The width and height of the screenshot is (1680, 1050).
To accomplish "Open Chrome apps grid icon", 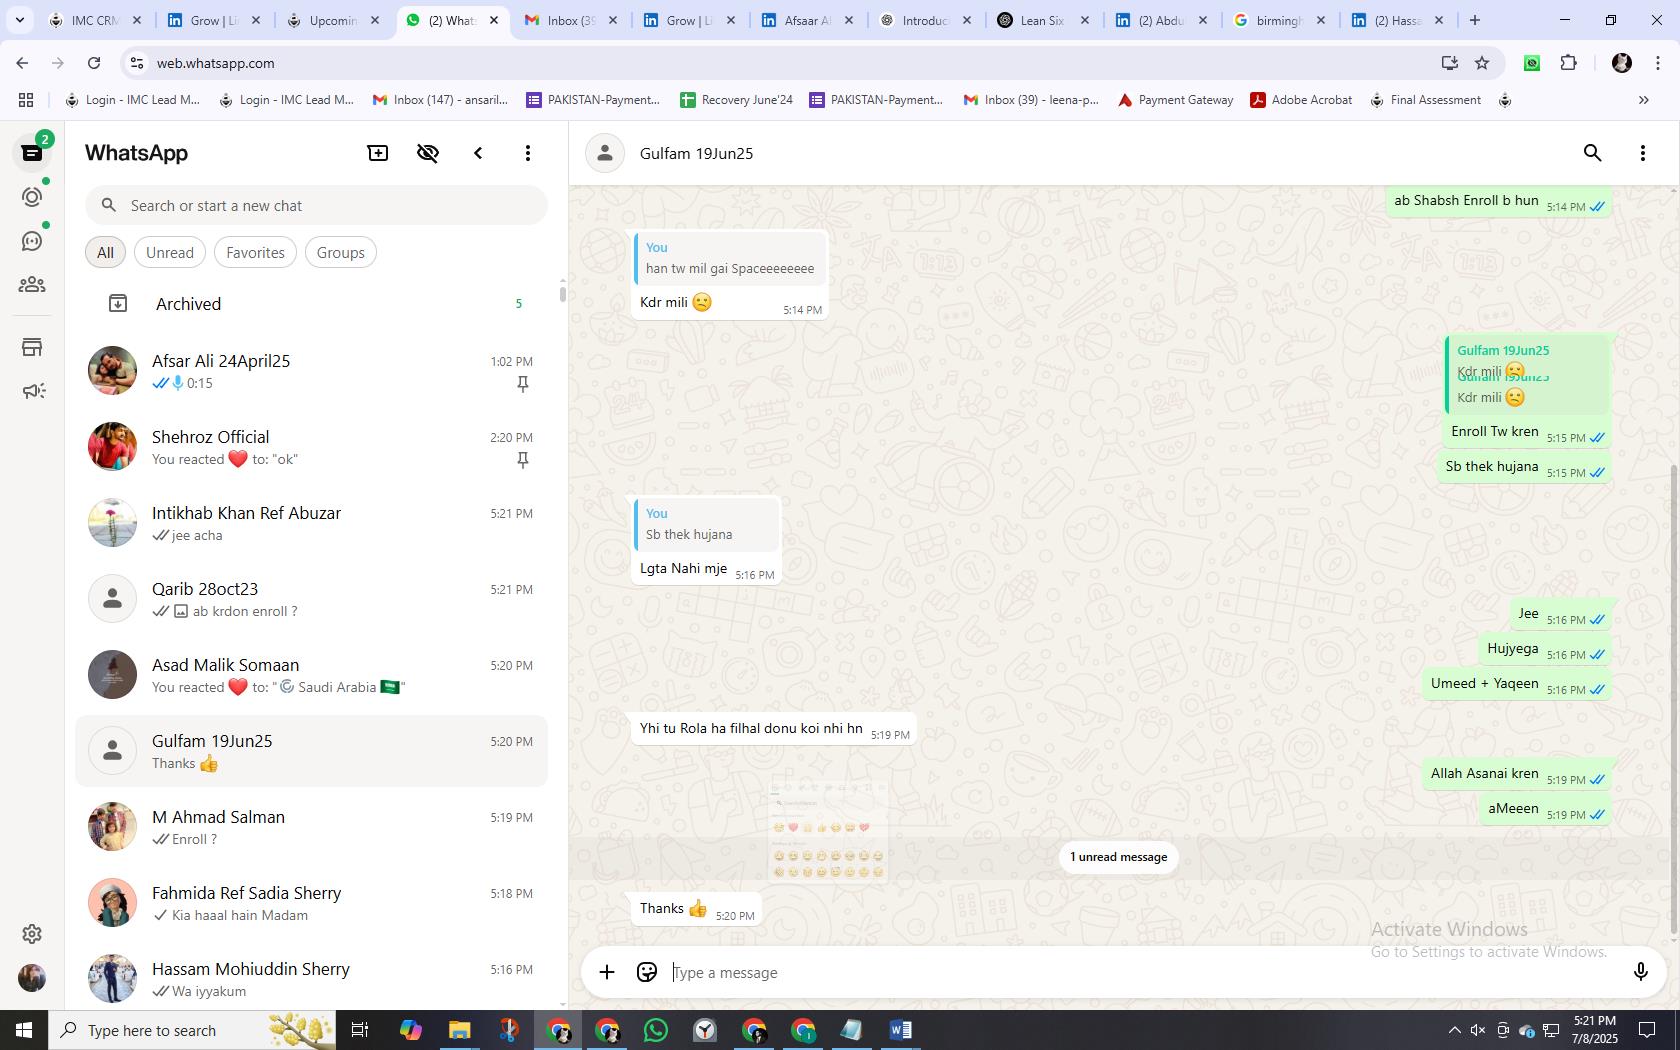I will click(x=26, y=100).
